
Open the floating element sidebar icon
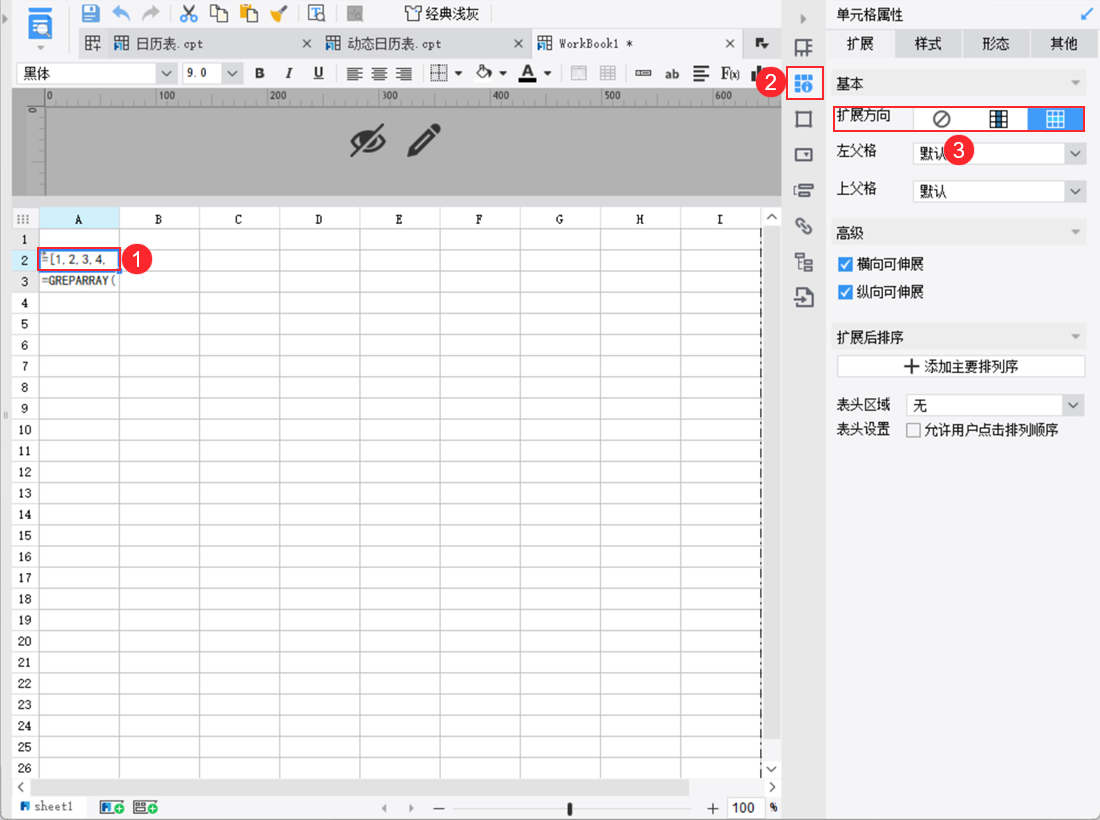804,119
